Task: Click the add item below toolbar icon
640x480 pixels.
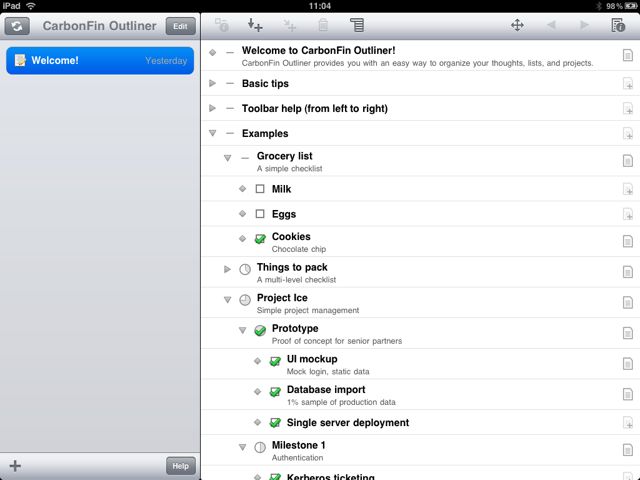Action: [255, 25]
